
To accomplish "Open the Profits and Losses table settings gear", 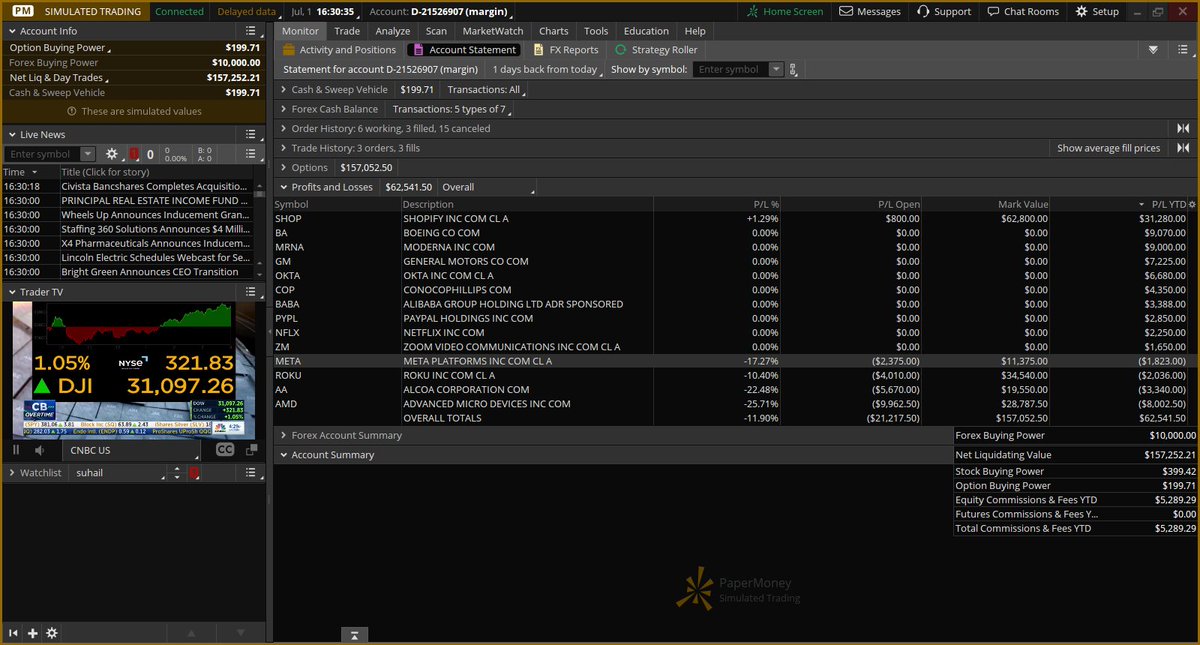I will [x=1191, y=204].
